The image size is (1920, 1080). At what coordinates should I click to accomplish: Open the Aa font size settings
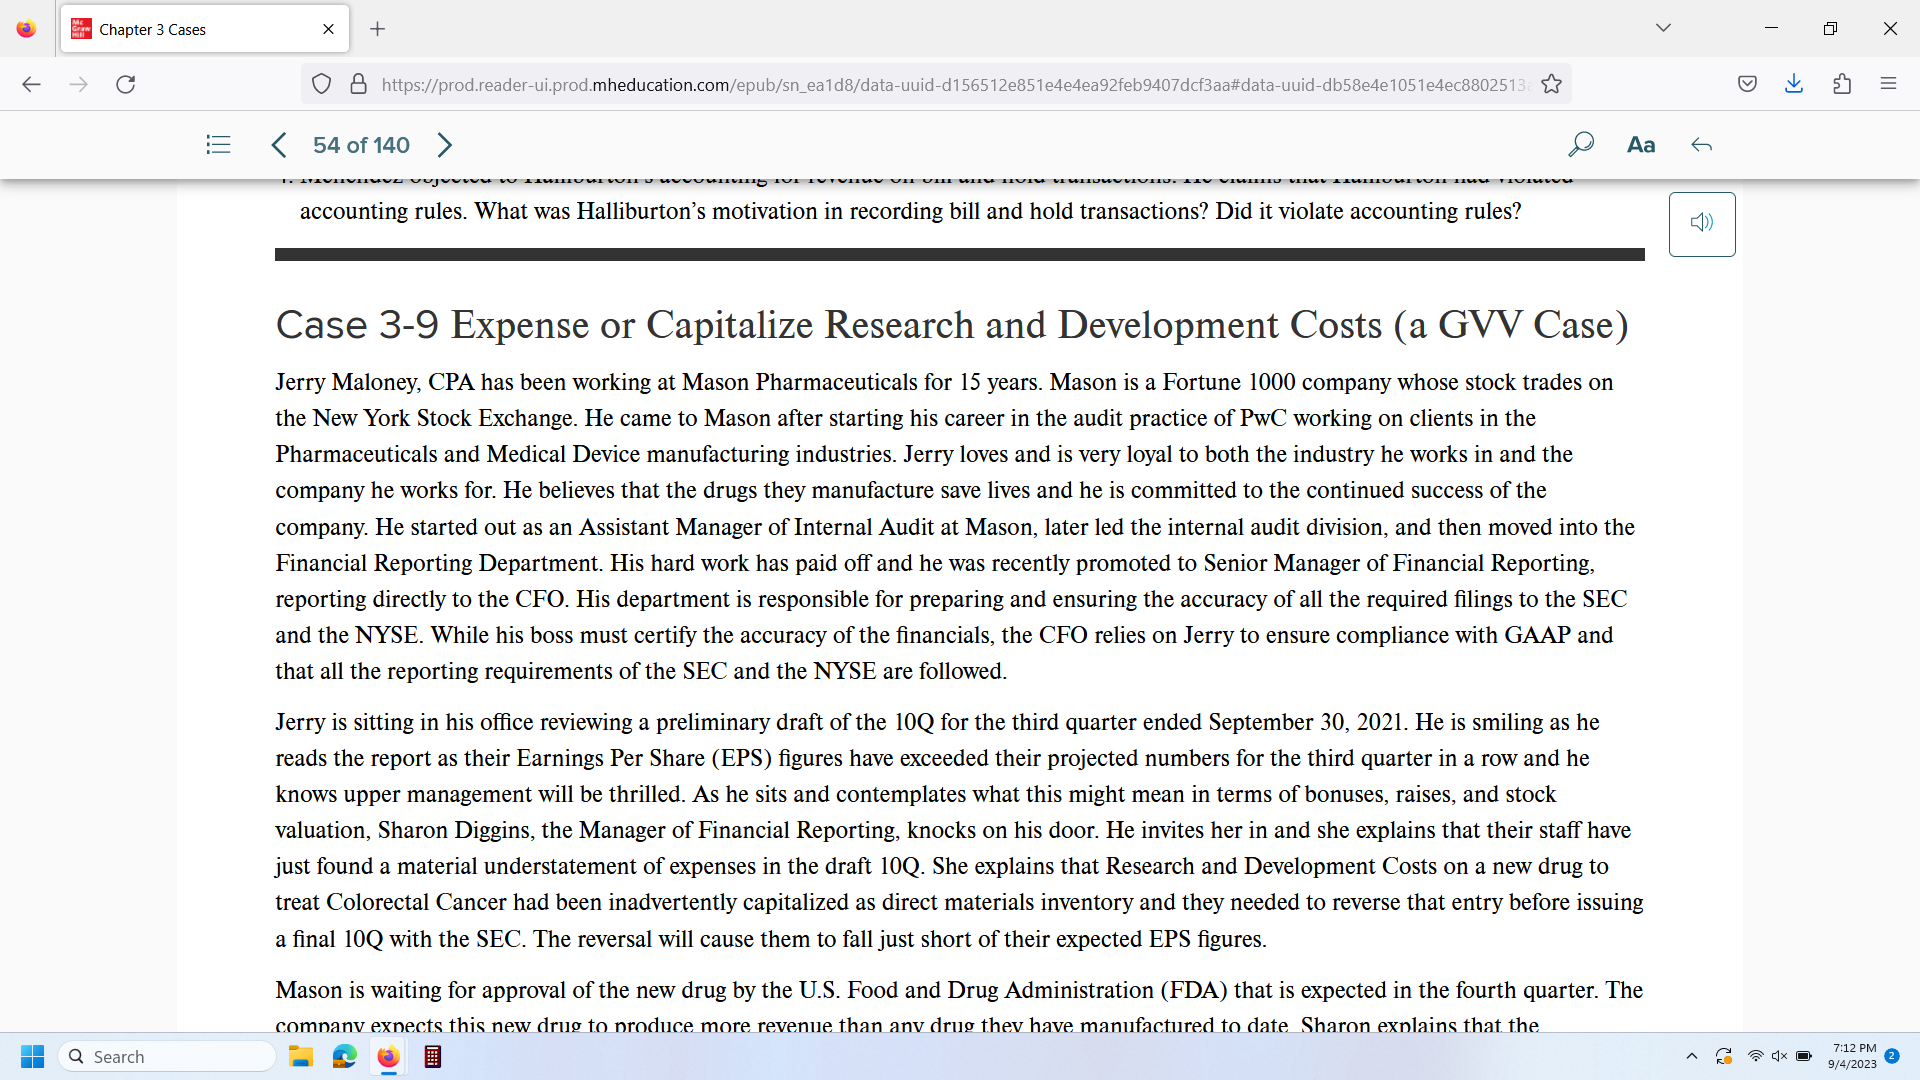[x=1641, y=145]
